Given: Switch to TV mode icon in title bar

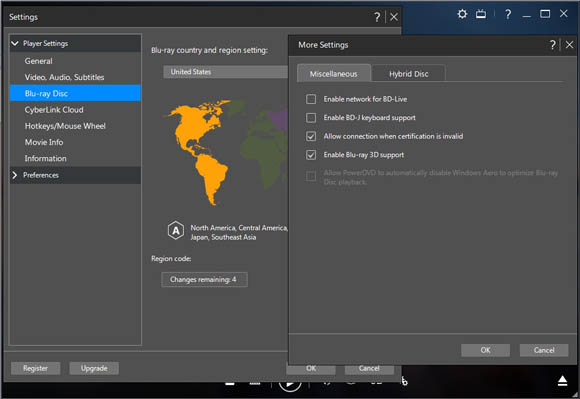Looking at the screenshot, I should click(481, 14).
